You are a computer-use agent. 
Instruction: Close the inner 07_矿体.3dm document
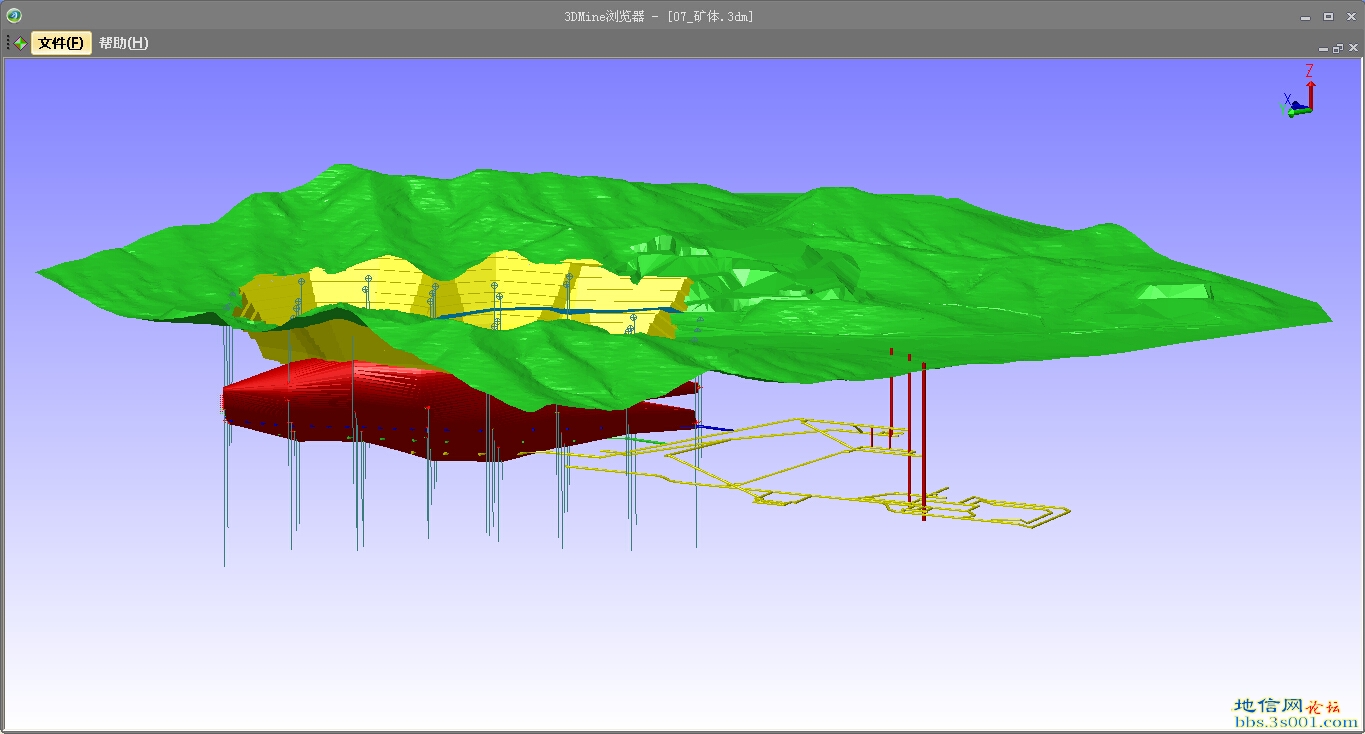pos(1353,48)
